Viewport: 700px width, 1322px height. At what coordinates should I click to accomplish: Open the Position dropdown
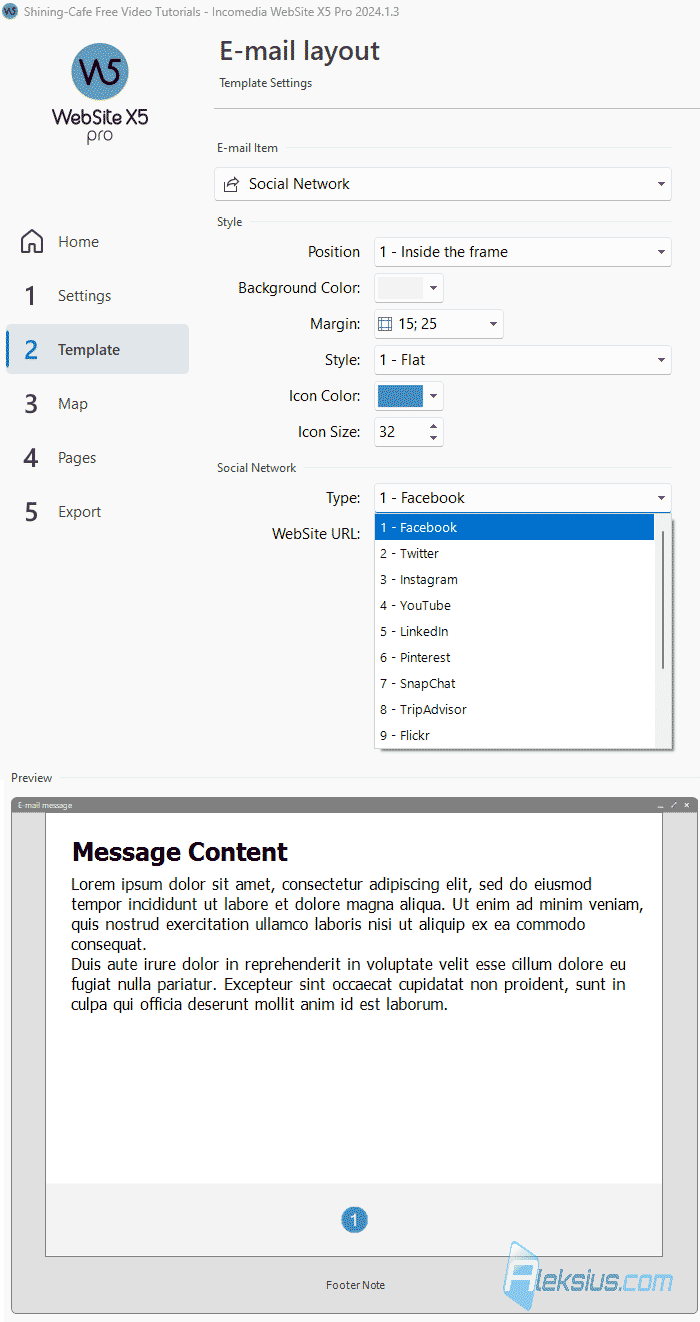point(523,252)
